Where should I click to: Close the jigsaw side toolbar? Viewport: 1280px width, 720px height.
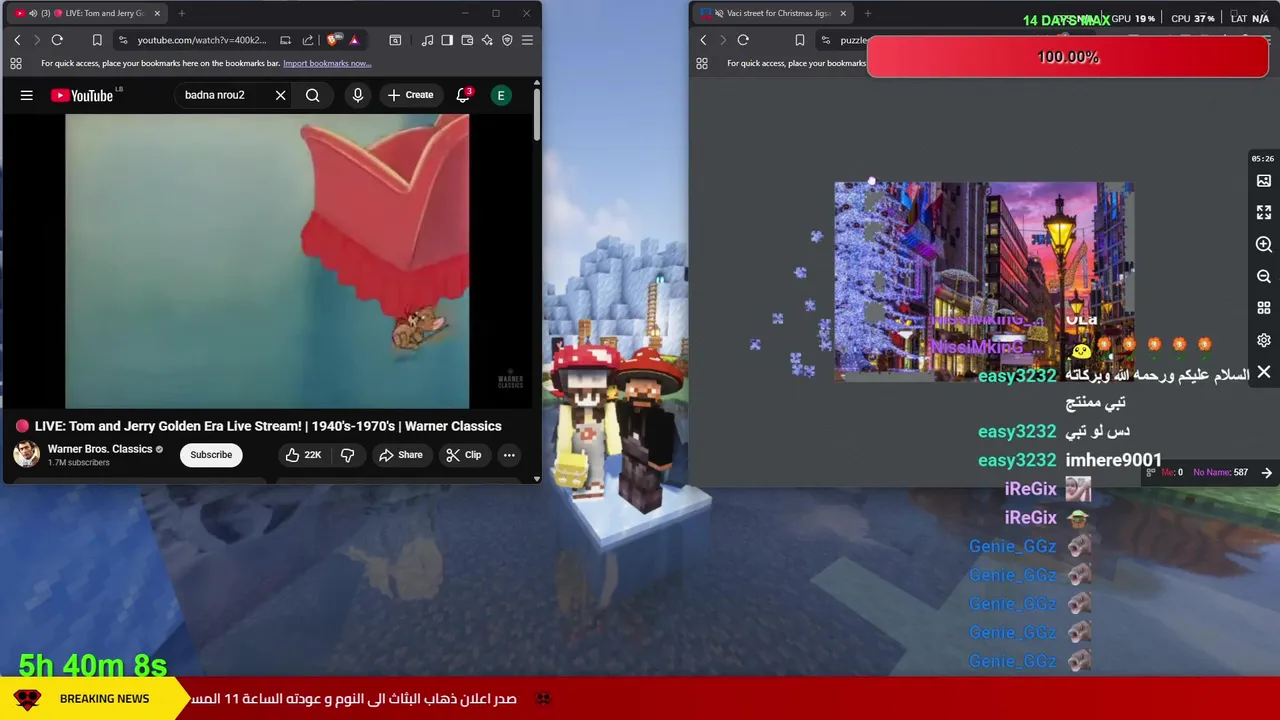pos(1264,373)
